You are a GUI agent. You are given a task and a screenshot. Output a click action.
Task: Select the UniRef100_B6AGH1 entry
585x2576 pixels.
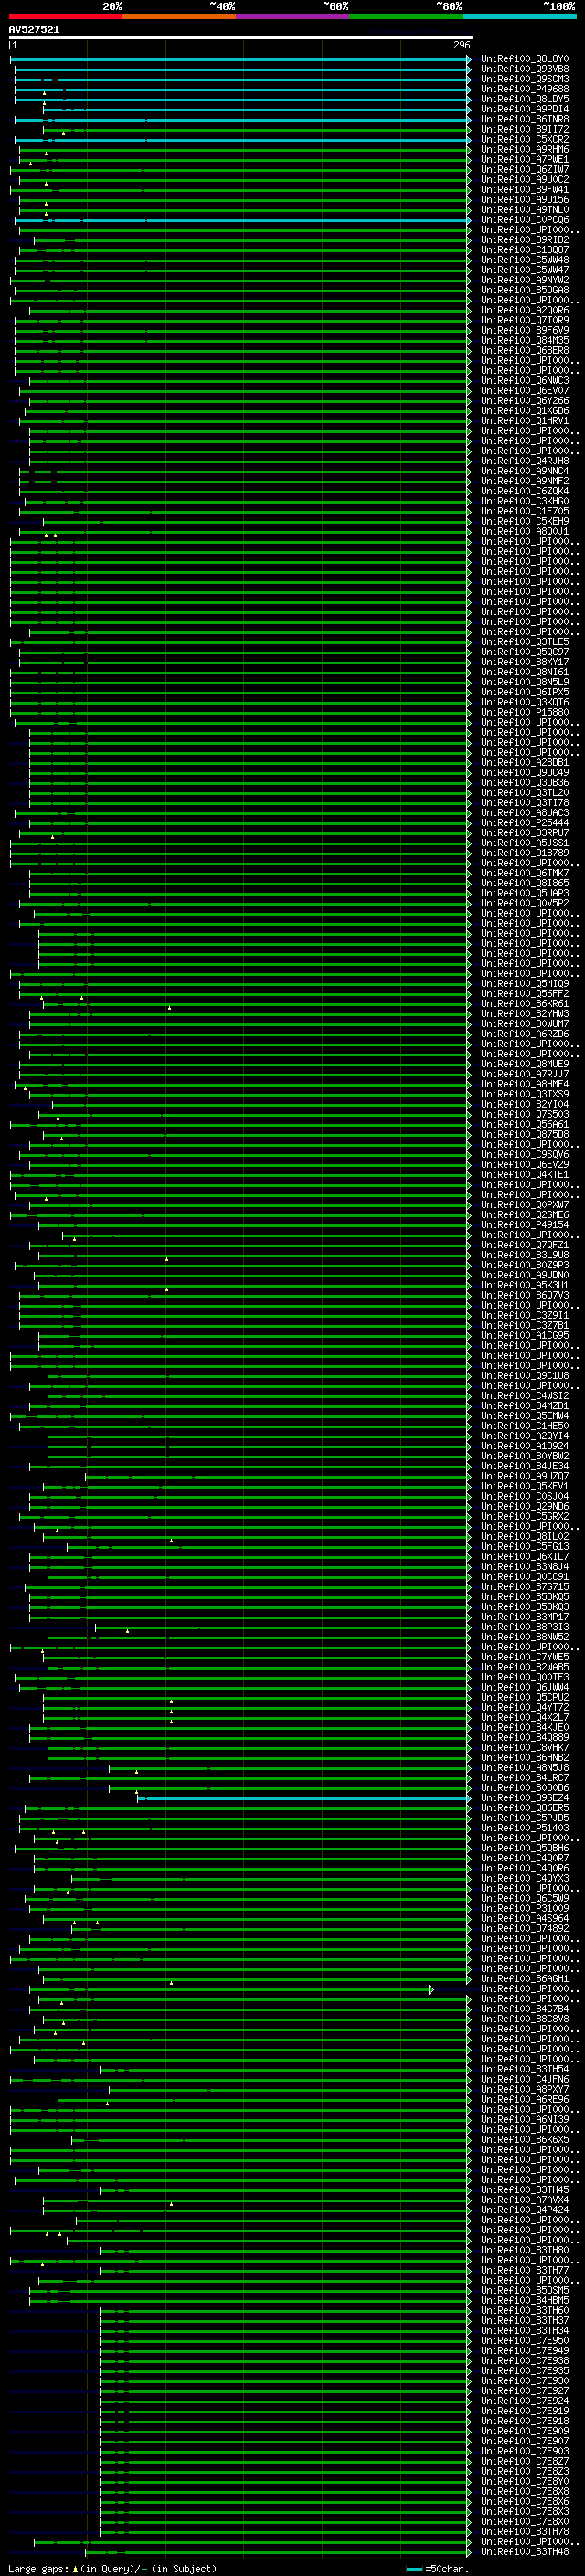coord(524,1978)
